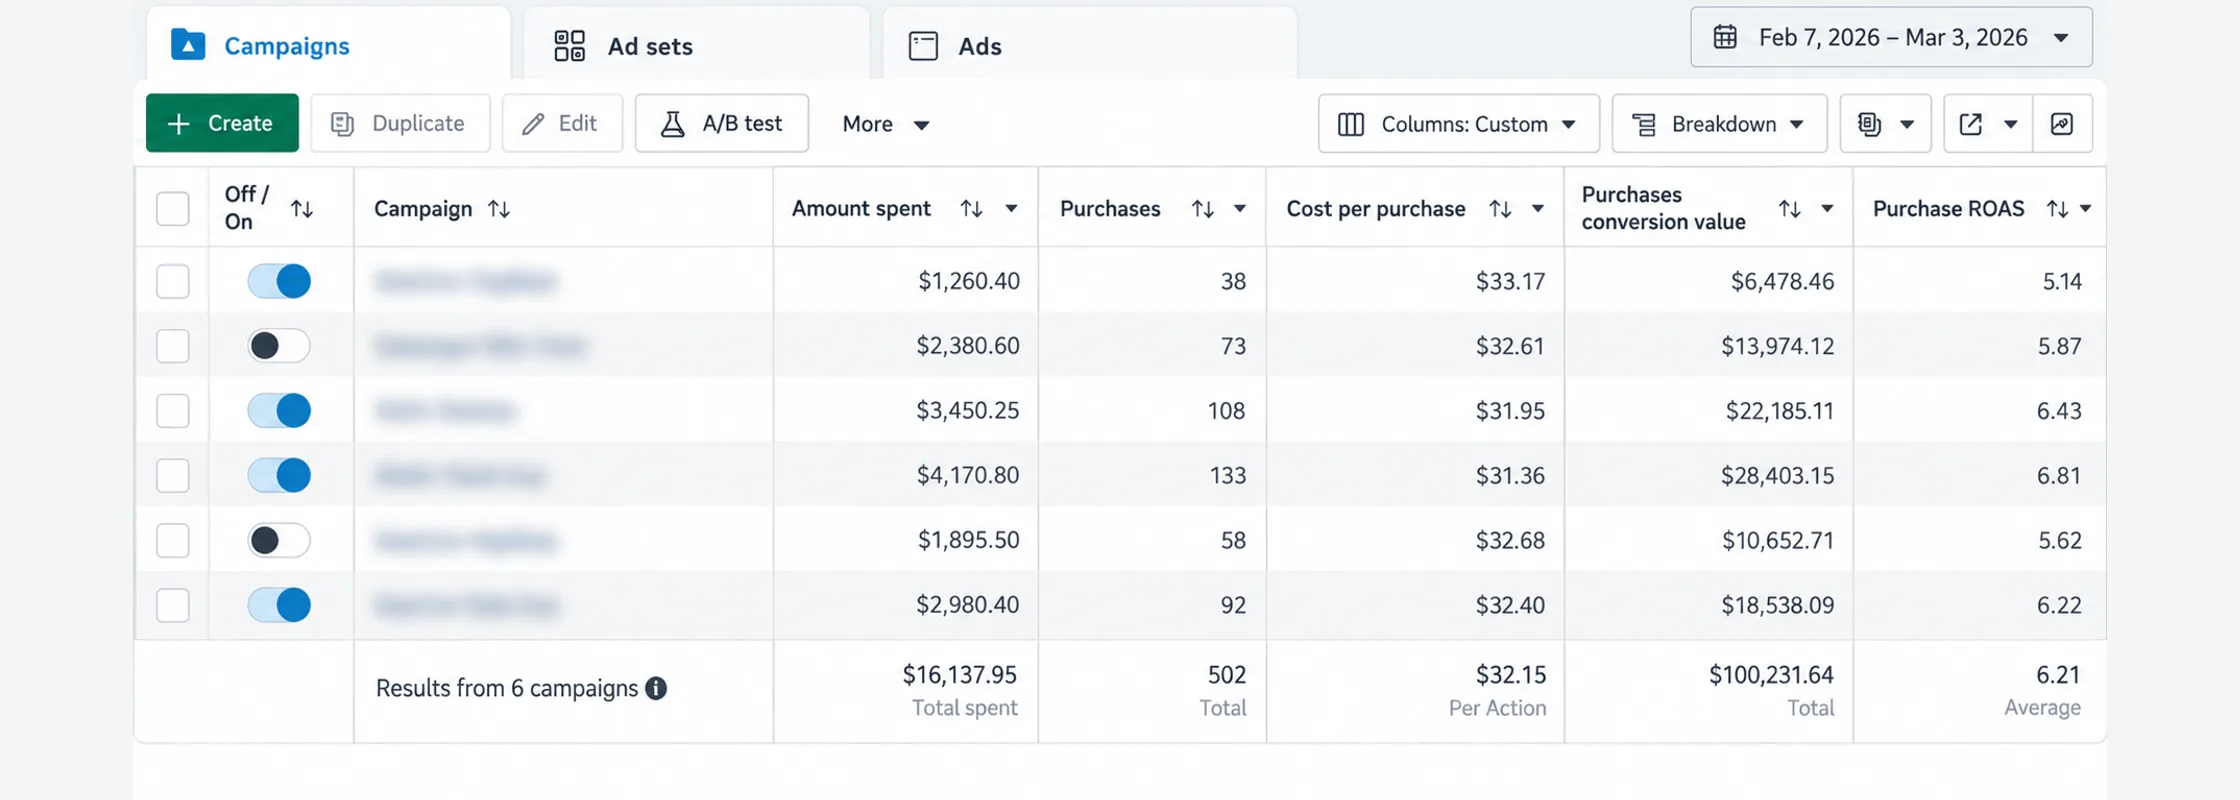Screen dimensions: 2240x800
Task: Select the Campaigns tab
Action: [328, 46]
